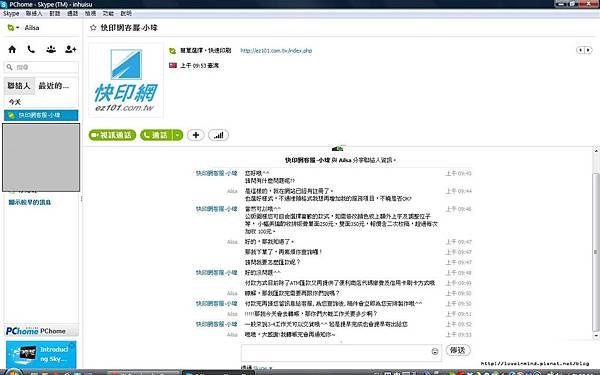Click the green status icon in profile
The image size is (600, 375).
[173, 51]
